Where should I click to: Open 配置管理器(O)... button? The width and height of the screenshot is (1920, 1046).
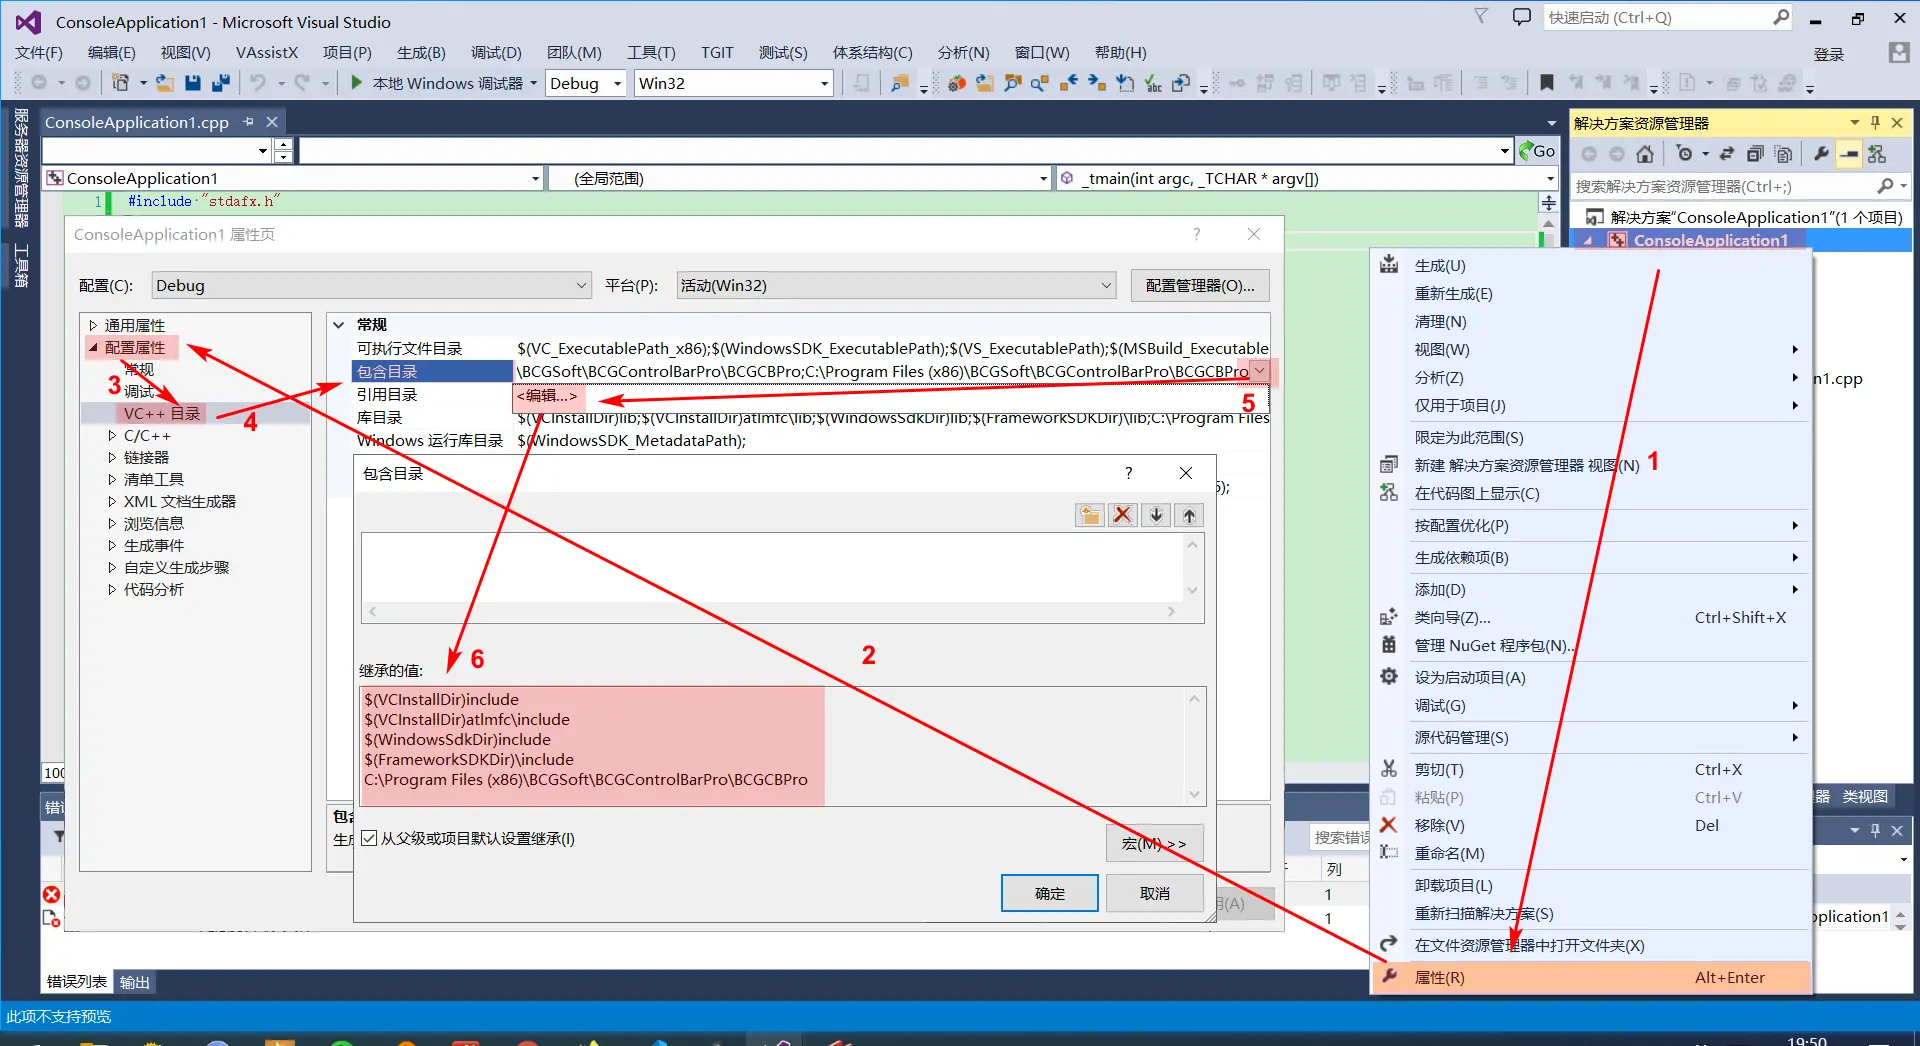(1200, 285)
